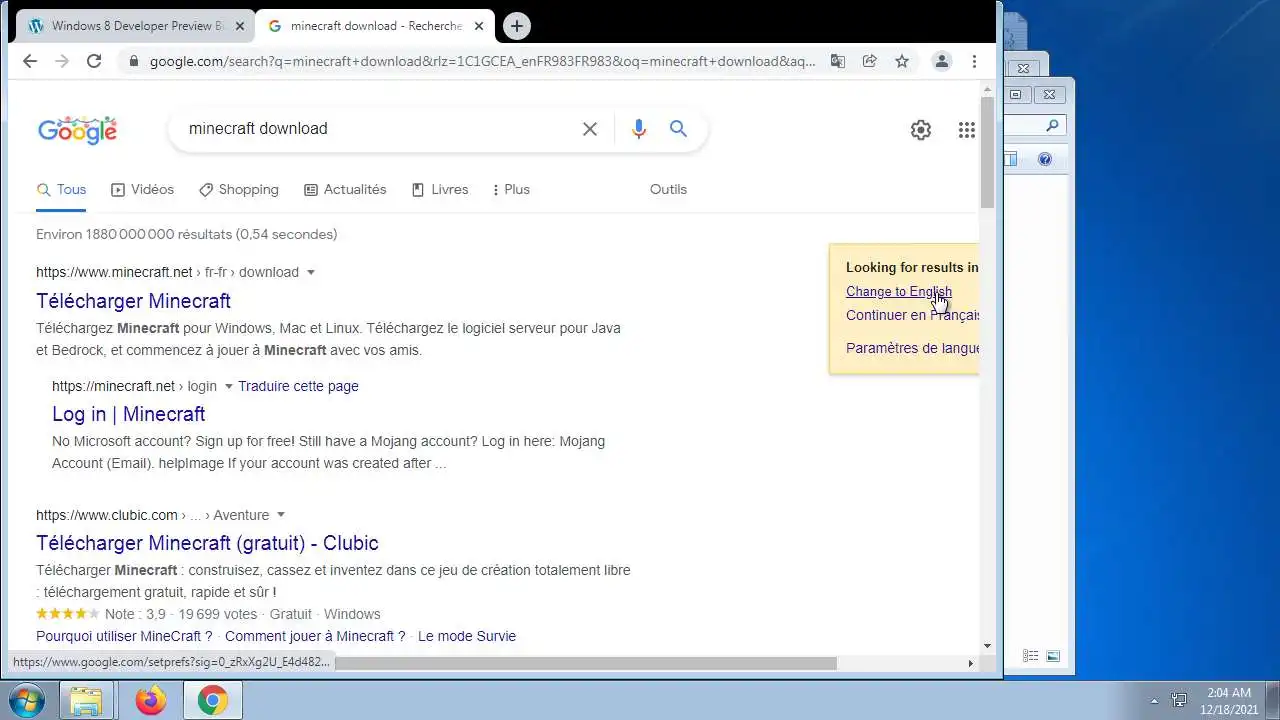The image size is (1280, 720).
Task: Open Pourquoi utiliser MineCraft ? sitelink
Action: coord(124,636)
